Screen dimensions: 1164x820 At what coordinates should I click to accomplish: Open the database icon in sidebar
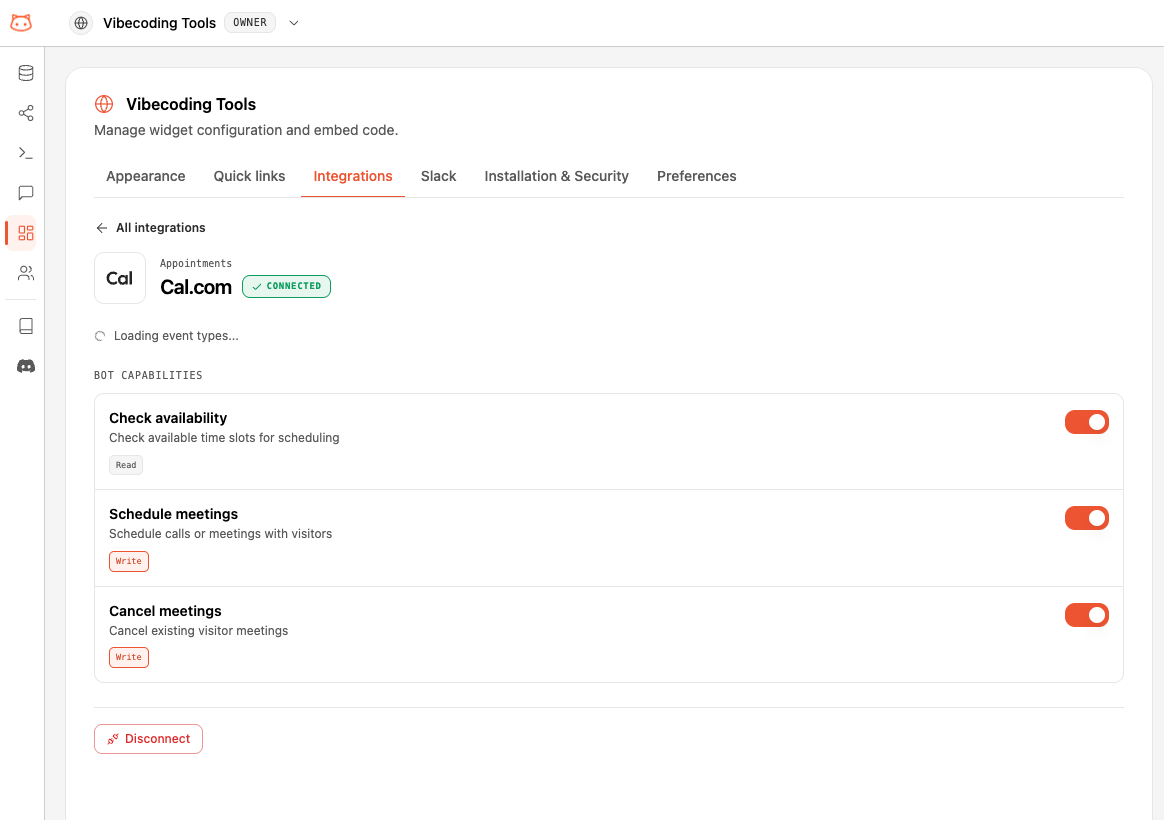tap(26, 73)
